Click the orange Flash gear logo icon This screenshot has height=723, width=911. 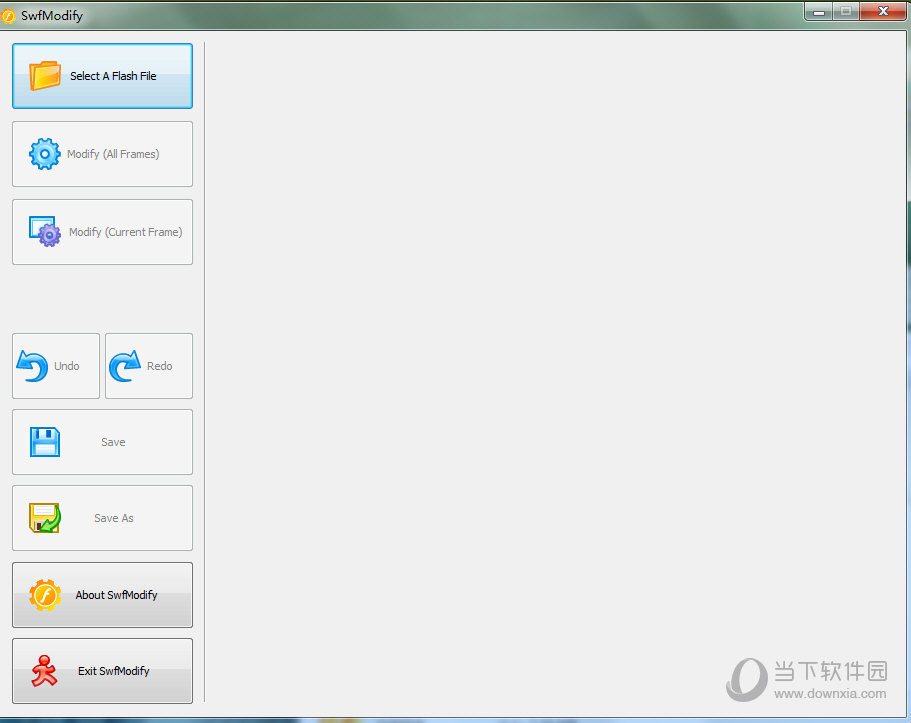[45, 595]
